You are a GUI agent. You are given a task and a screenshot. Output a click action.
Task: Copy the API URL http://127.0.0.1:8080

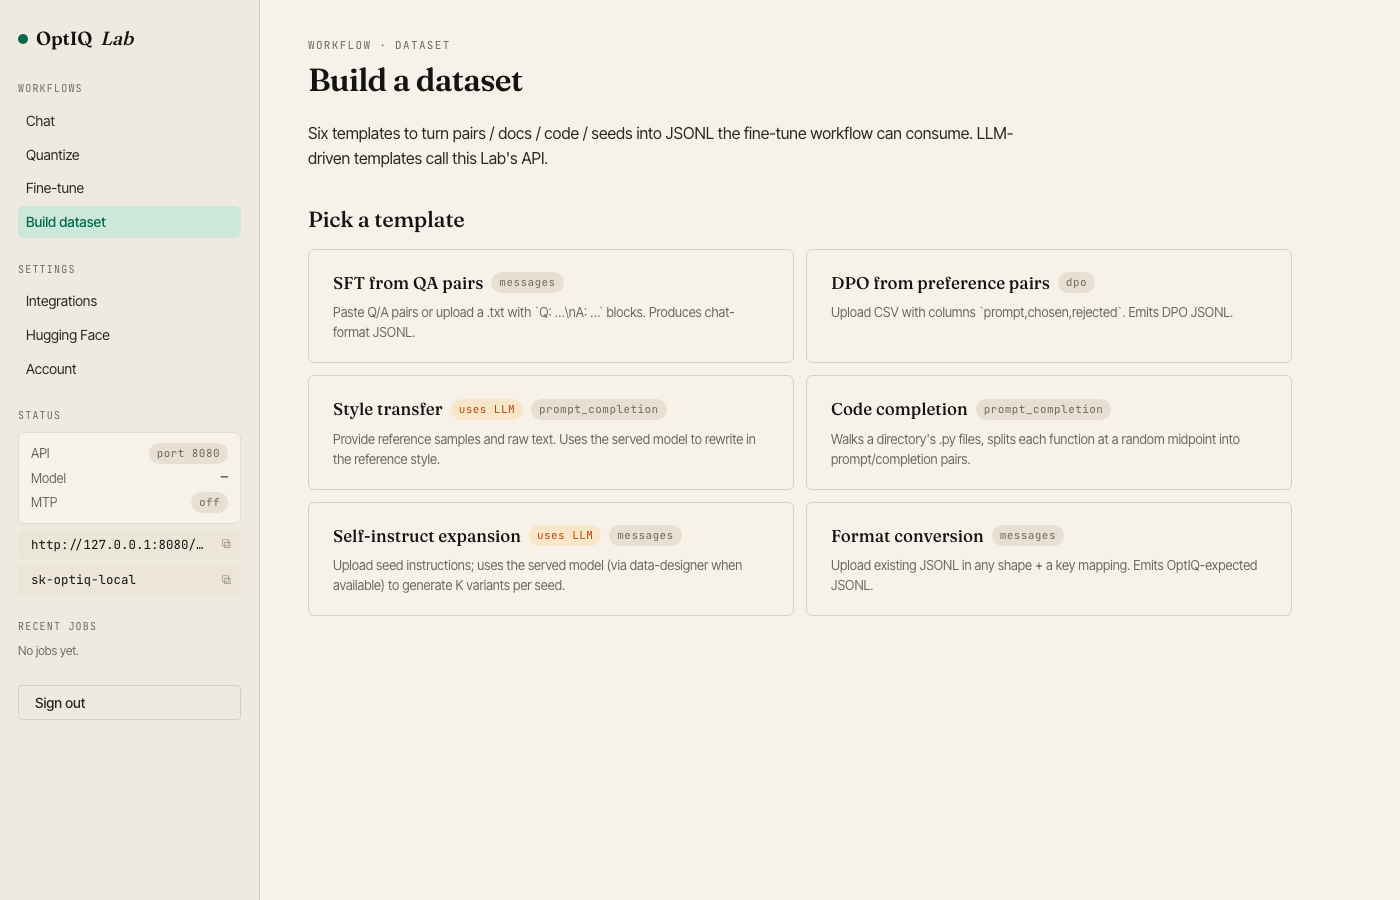[226, 544]
